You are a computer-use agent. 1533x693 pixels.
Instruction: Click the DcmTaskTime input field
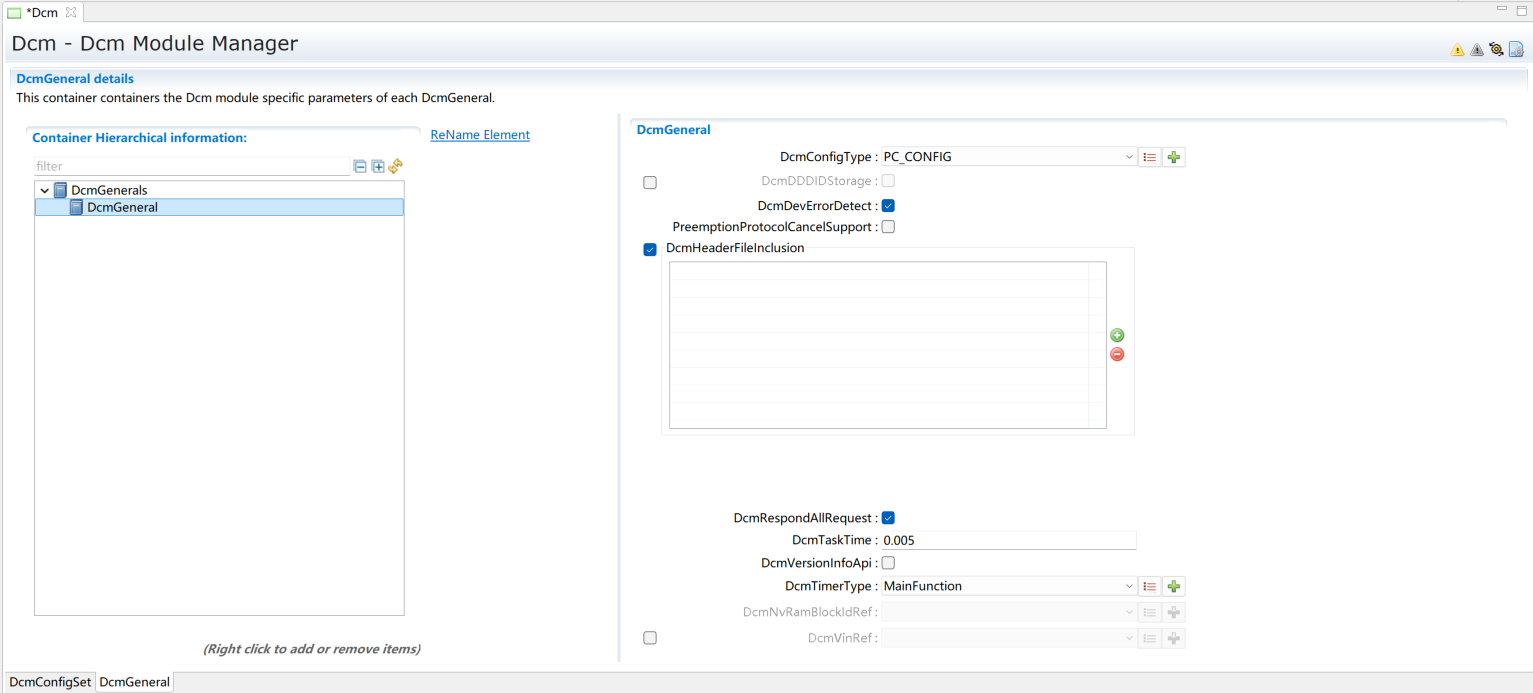coord(1008,540)
